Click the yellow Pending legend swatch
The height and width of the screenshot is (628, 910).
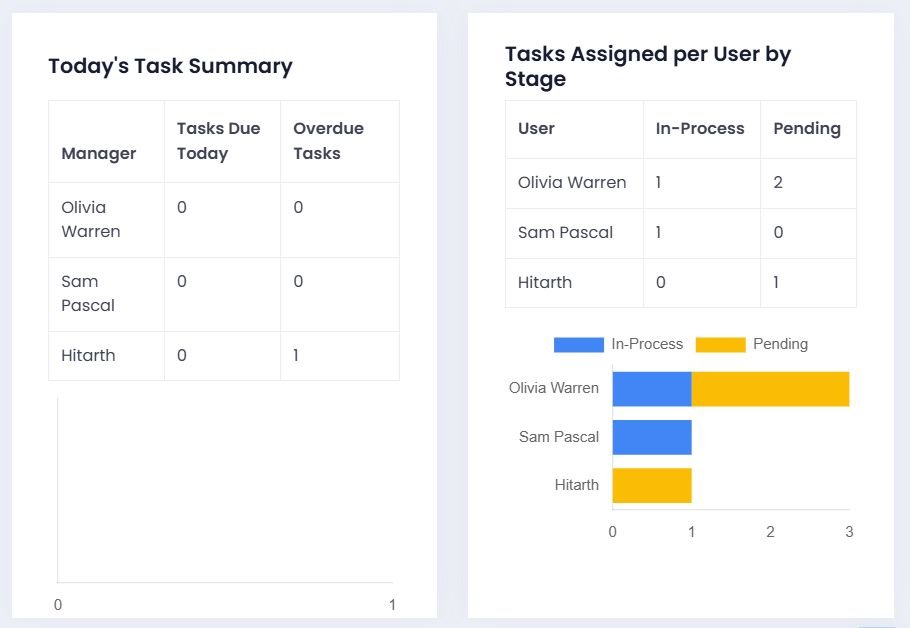720,344
